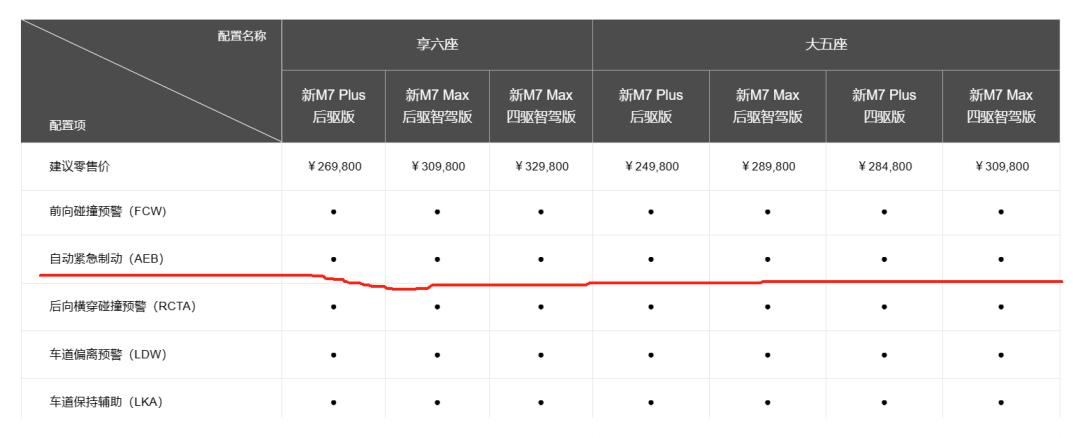The height and width of the screenshot is (438, 1080).
Task: Select 新M7 Plus 四驱版 column header
Action: 885,105
